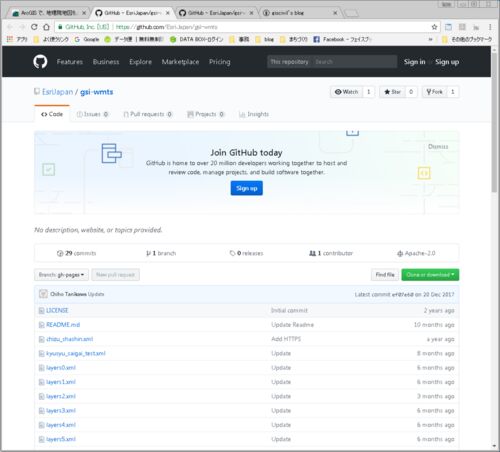Expand the bookmarks bar overflow chevron

tap(430, 39)
